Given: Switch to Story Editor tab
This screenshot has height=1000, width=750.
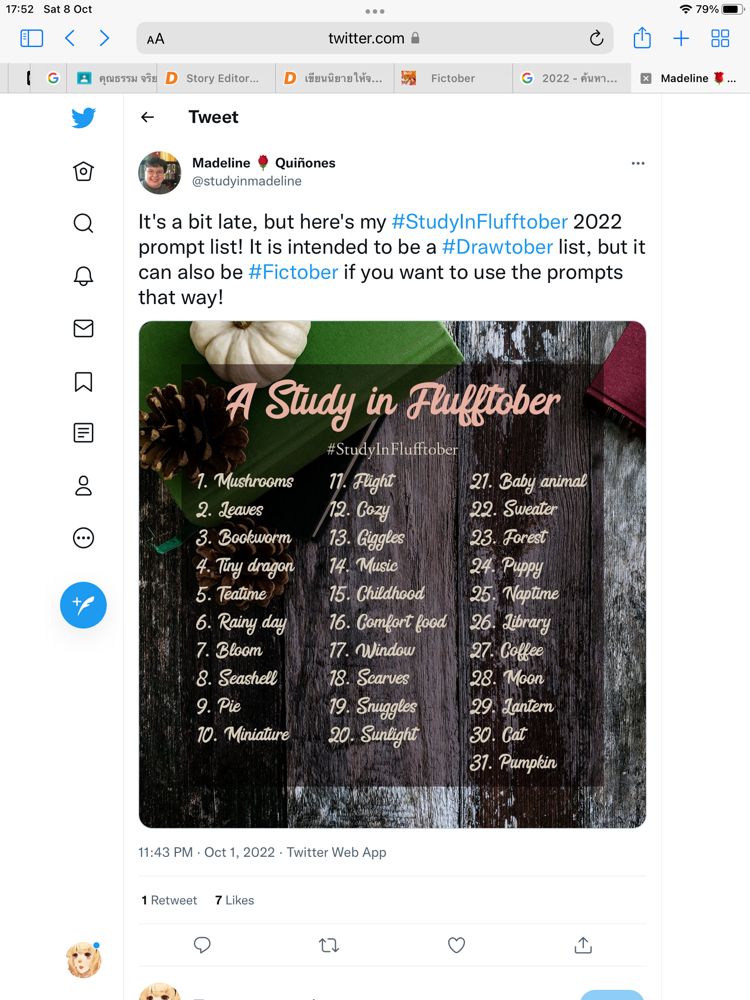Looking at the screenshot, I should point(221,78).
